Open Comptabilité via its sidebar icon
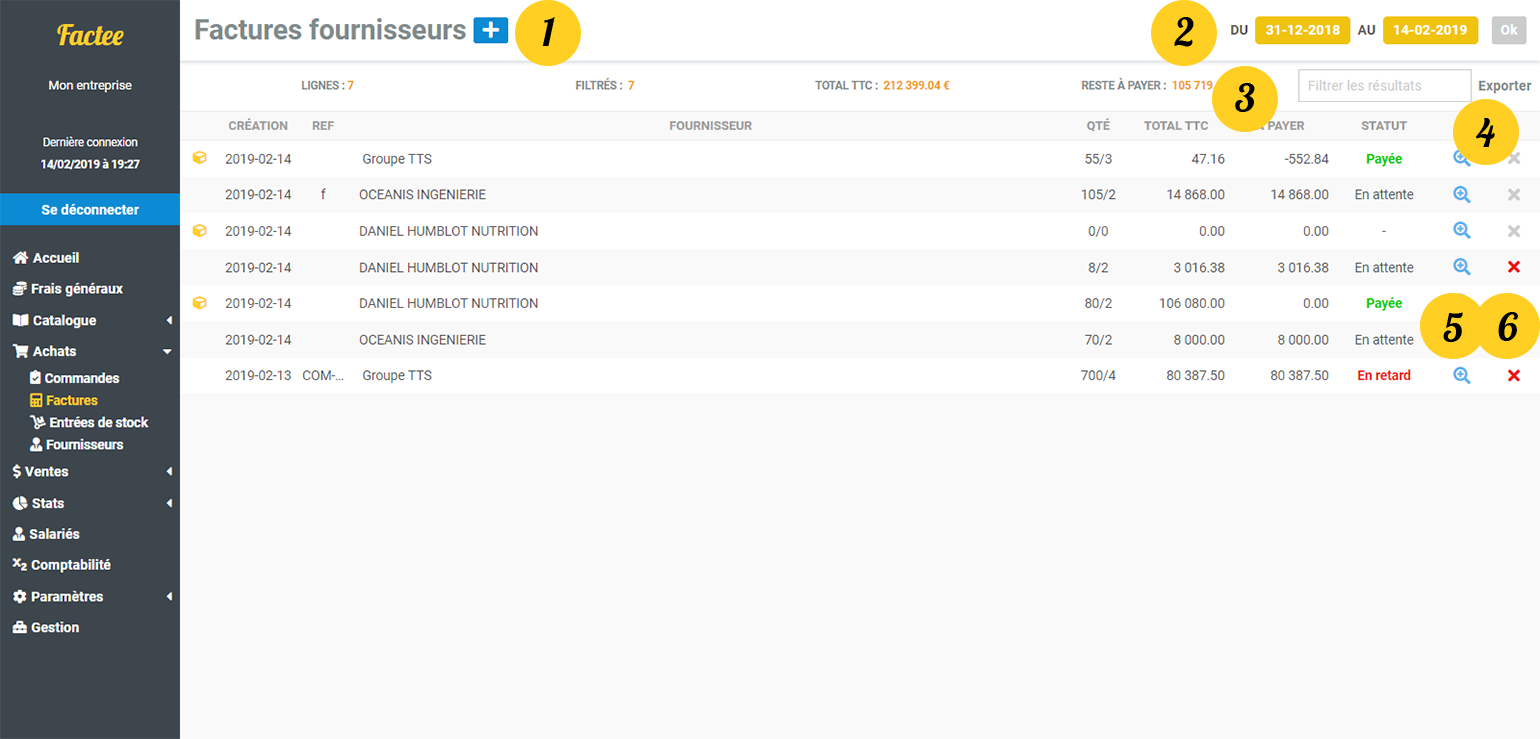Screen dimensions: 1540x739 click(20, 564)
